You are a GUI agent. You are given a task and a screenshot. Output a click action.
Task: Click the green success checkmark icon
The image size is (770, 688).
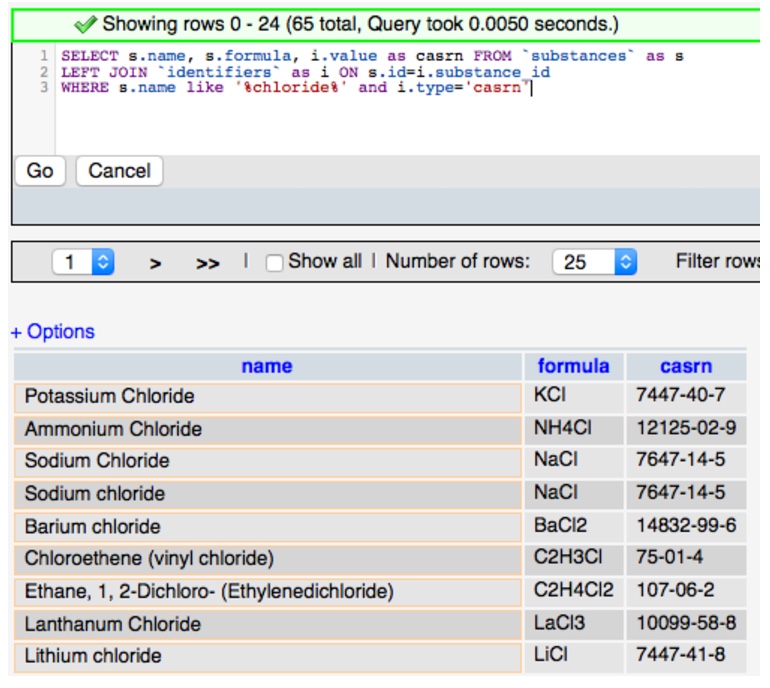pos(86,23)
